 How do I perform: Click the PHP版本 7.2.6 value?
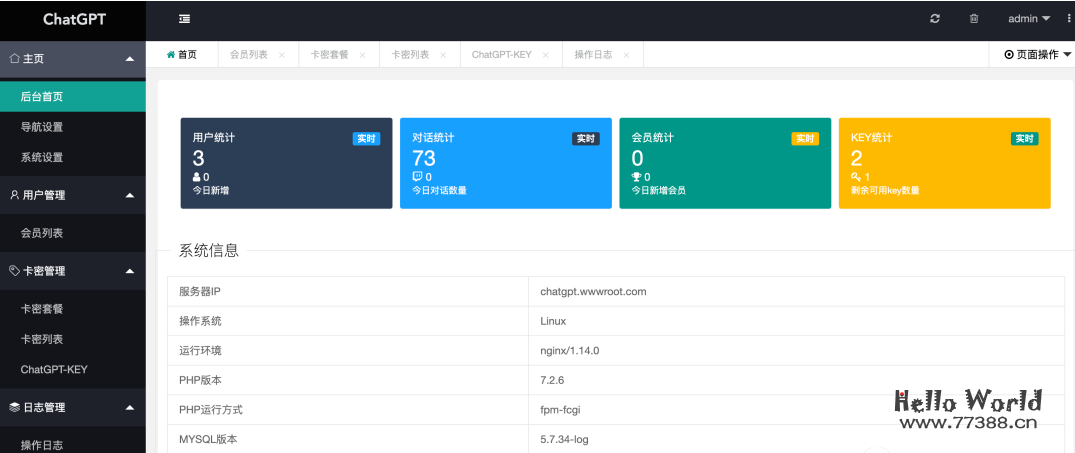[x=552, y=380]
